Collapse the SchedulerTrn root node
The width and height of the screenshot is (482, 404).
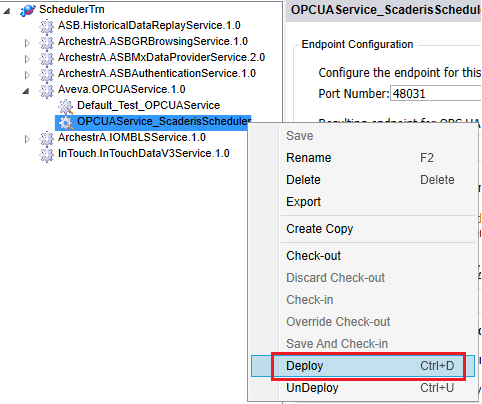pos(7,11)
